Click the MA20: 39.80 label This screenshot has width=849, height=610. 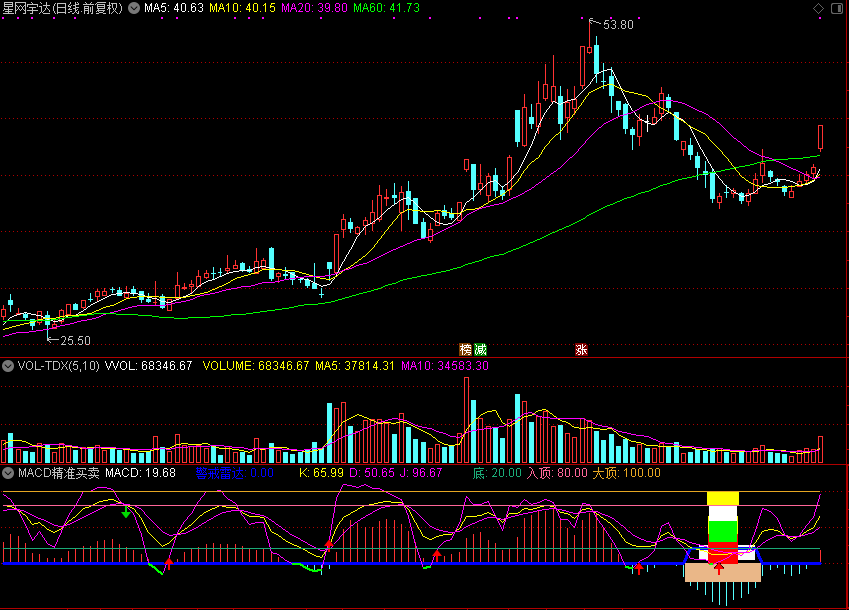point(314,8)
